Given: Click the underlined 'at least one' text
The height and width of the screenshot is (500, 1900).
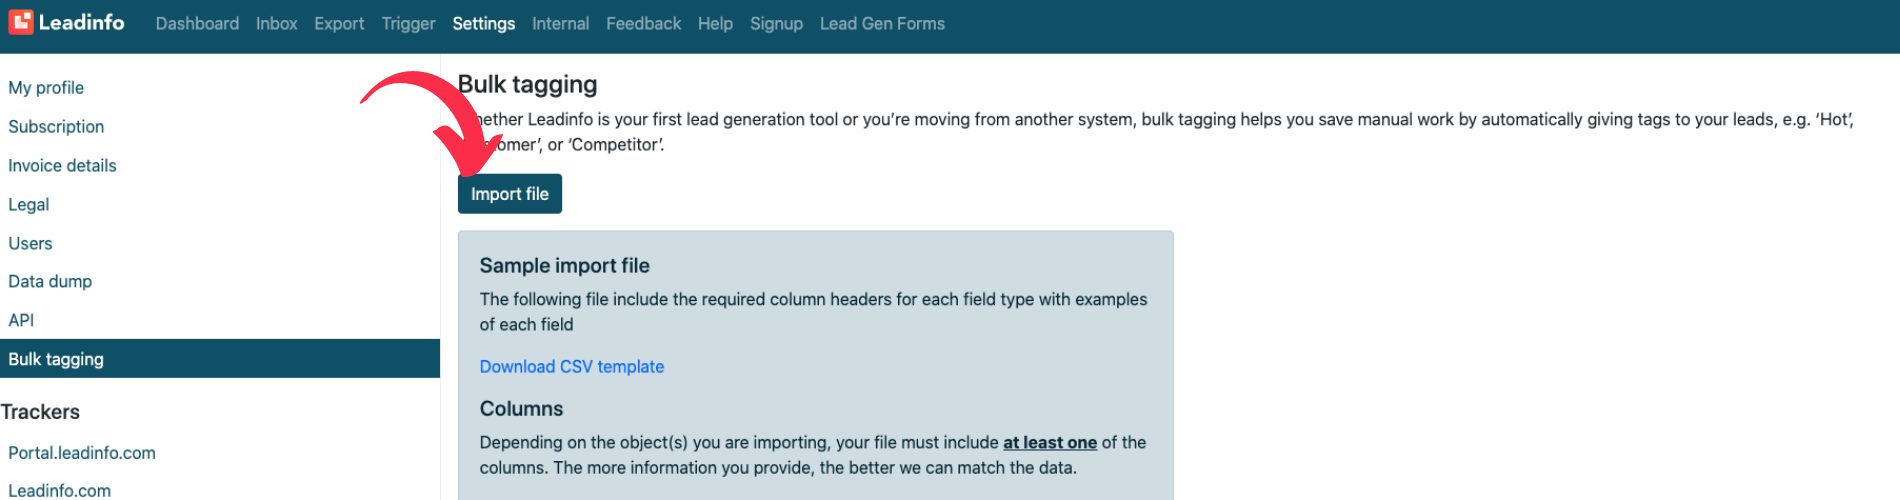Looking at the screenshot, I should pos(1050,443).
